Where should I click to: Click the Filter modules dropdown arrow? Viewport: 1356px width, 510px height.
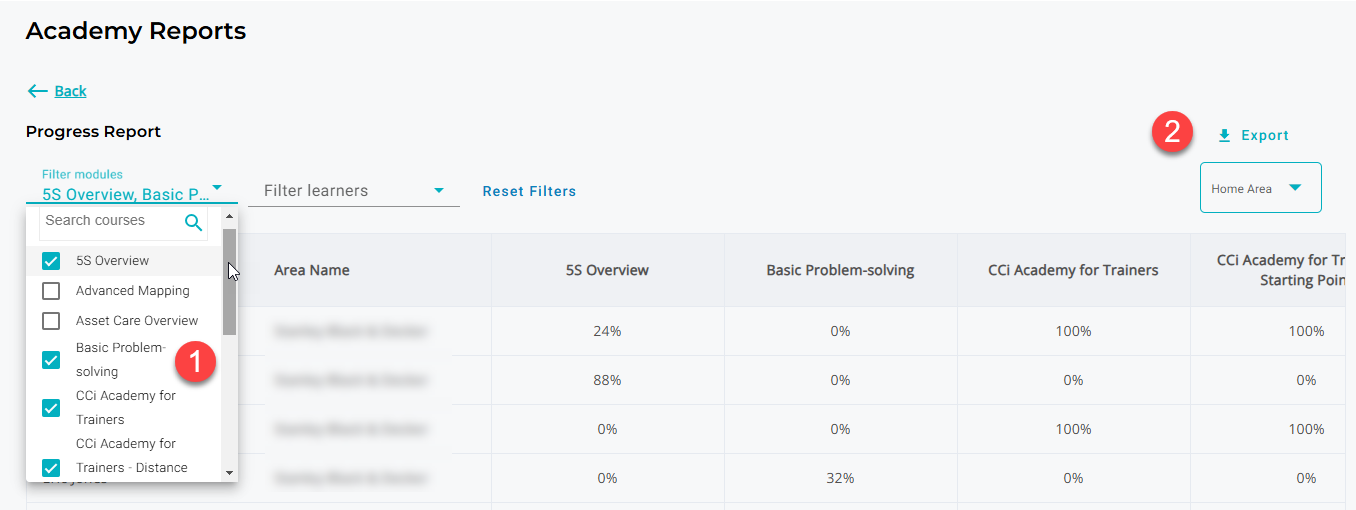217,188
